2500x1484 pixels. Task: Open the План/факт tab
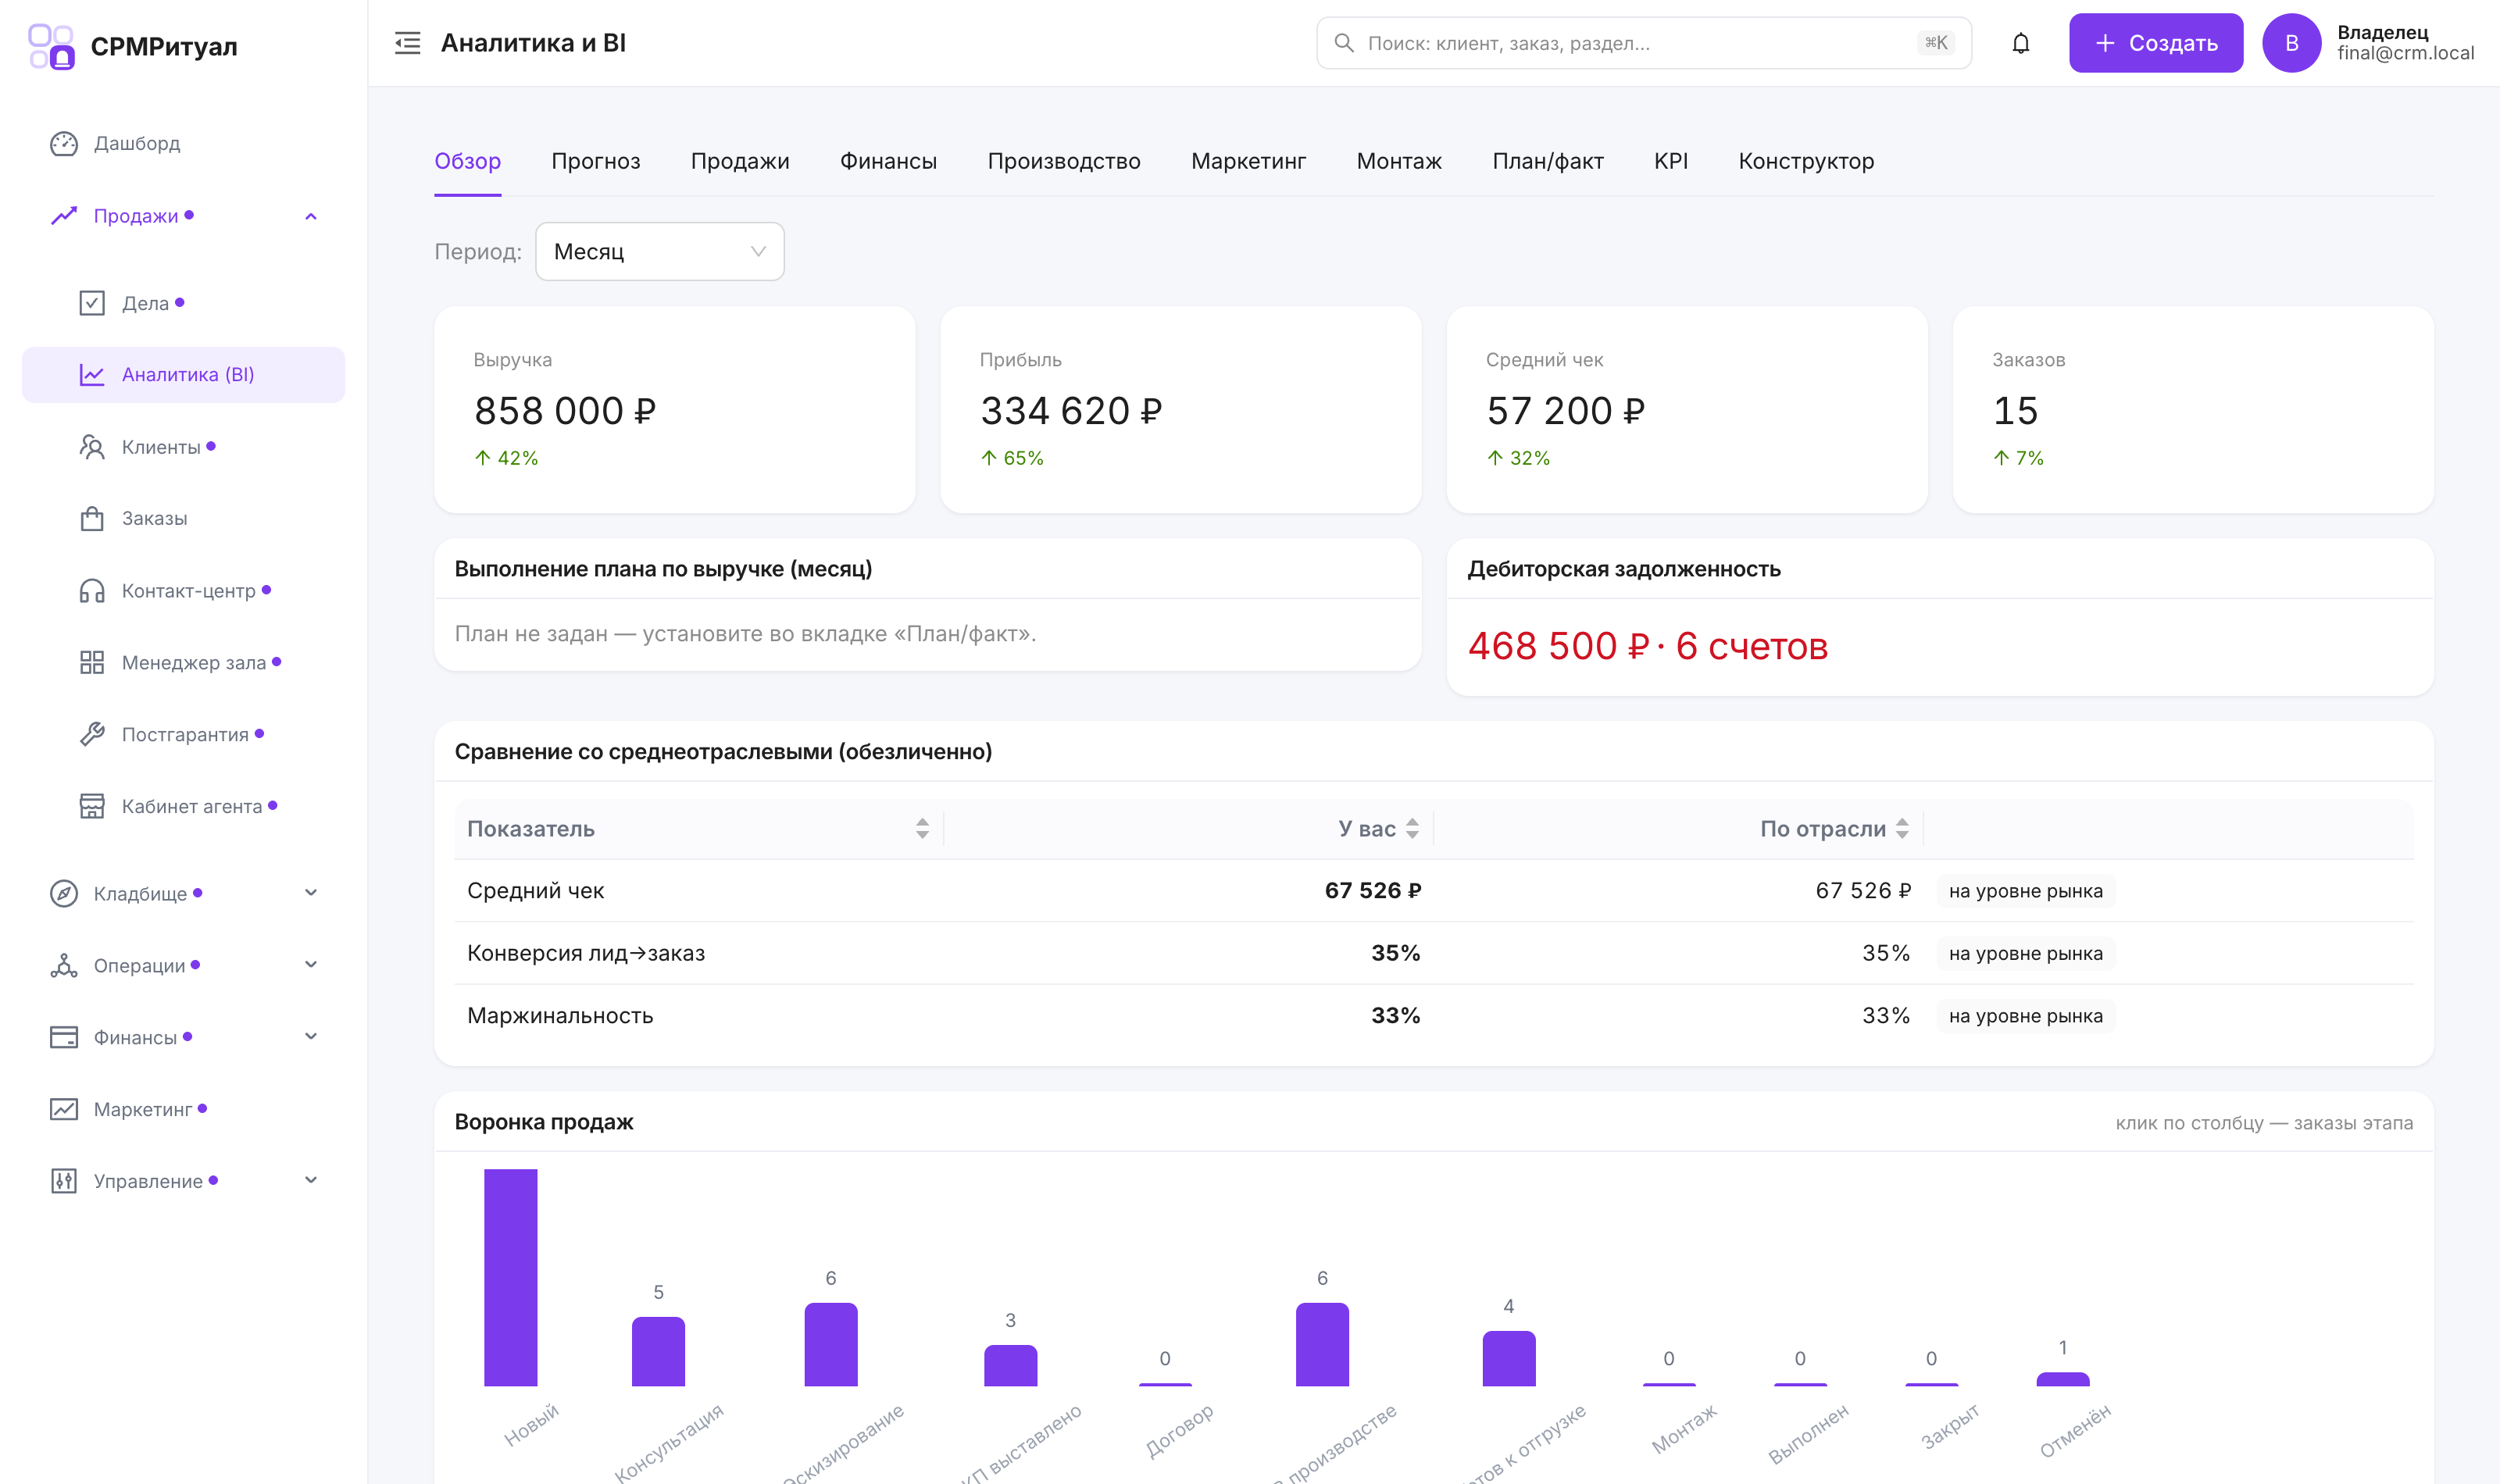pyautogui.click(x=1548, y=161)
